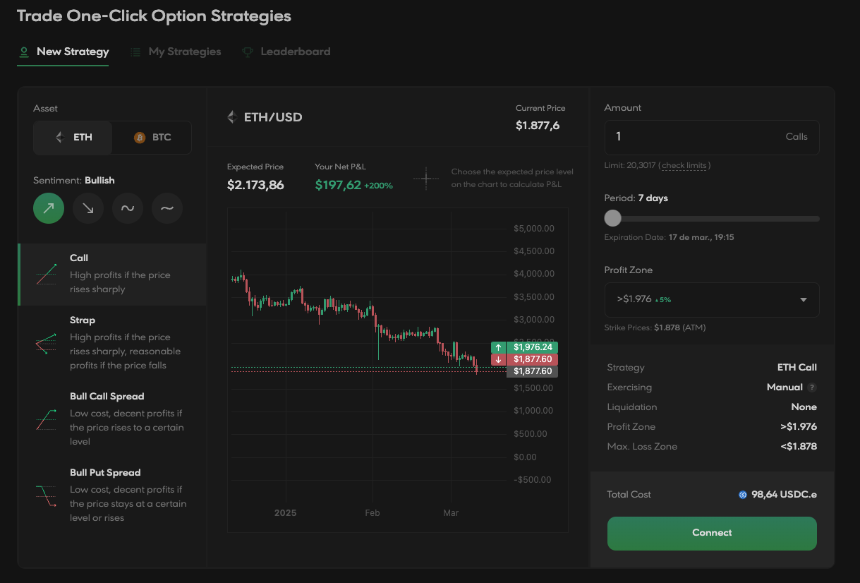Open the check limits link
860x583 pixels.
684,165
